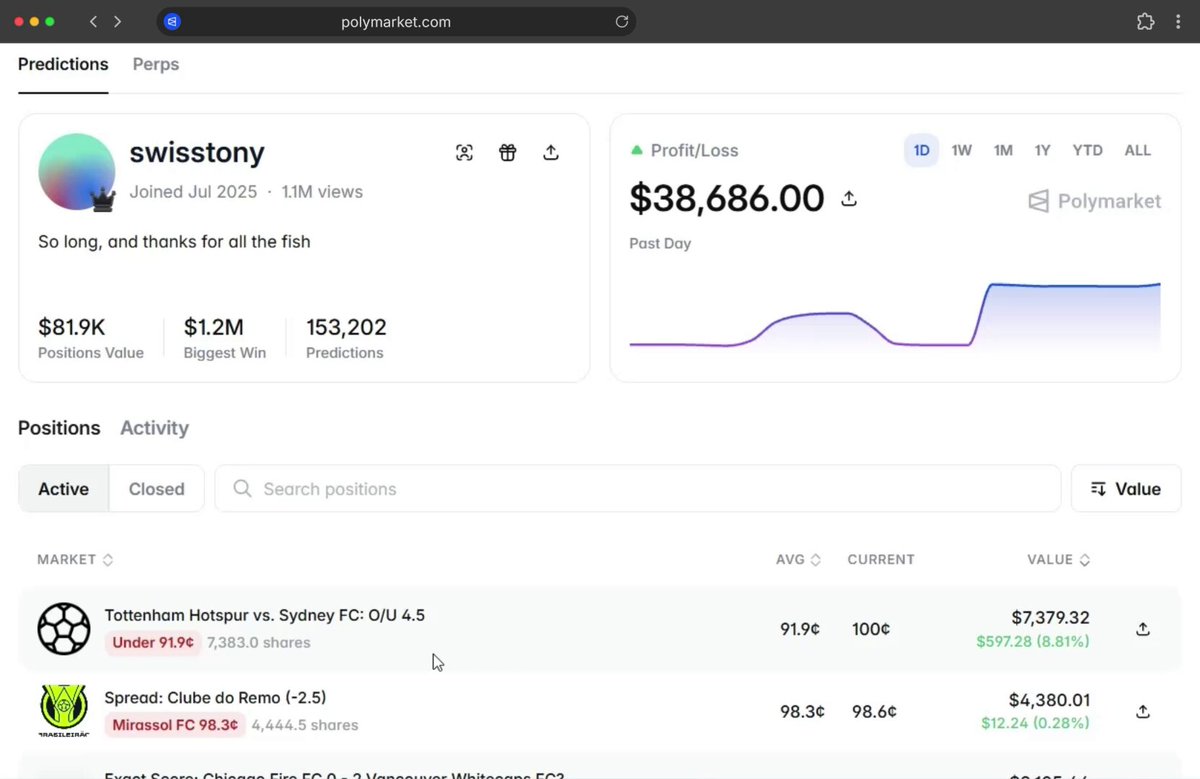This screenshot has height=779, width=1200.
Task: Click the Brasileirão league market icon
Action: (x=64, y=711)
